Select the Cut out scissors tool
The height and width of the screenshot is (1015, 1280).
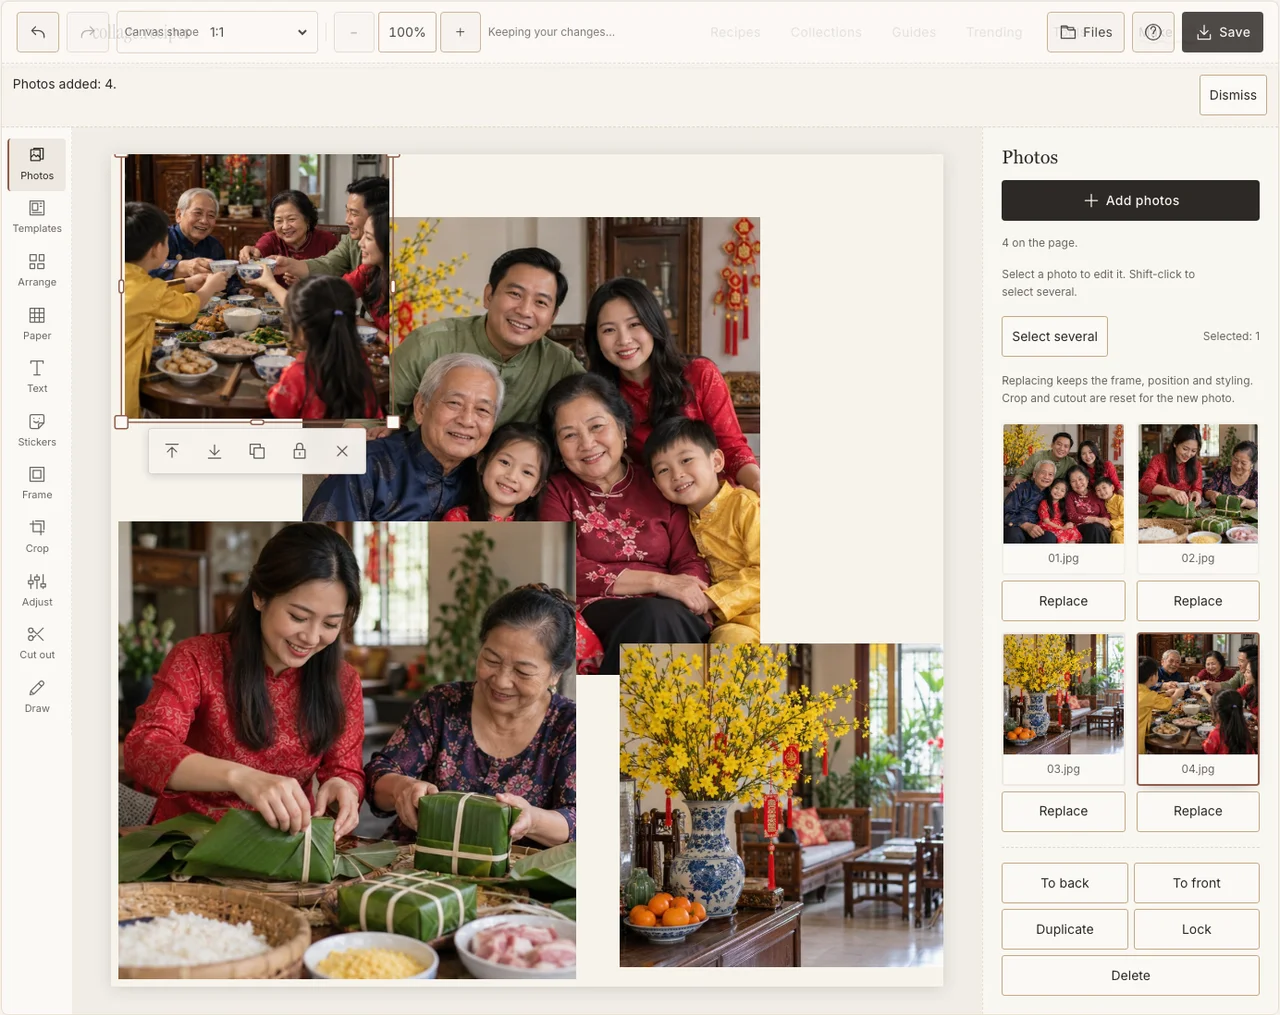(x=37, y=643)
